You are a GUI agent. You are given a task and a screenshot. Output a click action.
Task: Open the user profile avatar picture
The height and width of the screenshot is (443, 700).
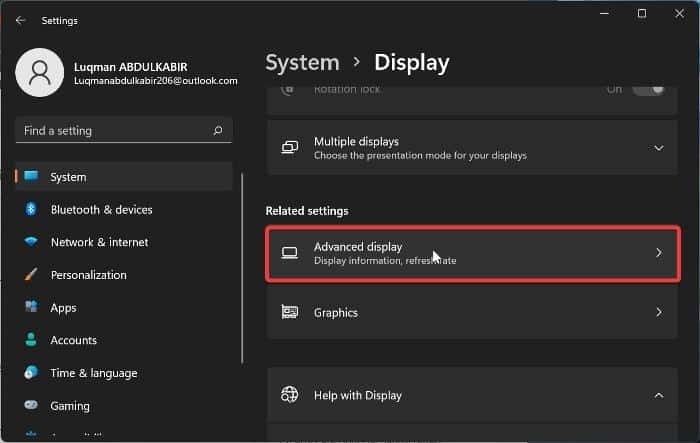click(40, 73)
